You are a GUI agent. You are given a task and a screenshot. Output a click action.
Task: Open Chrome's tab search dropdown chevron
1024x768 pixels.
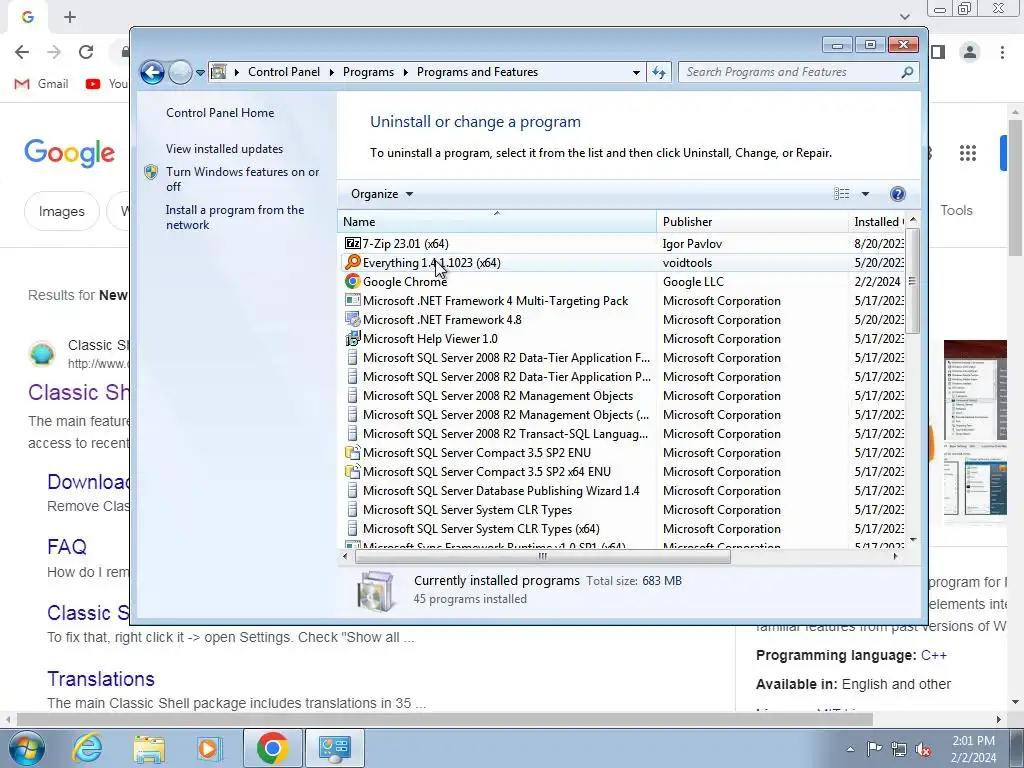coord(904,16)
